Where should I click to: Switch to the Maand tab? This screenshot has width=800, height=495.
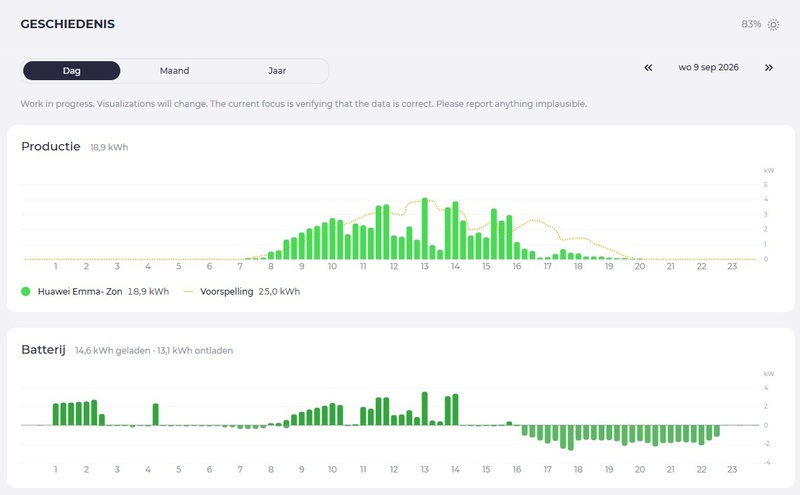click(x=174, y=71)
